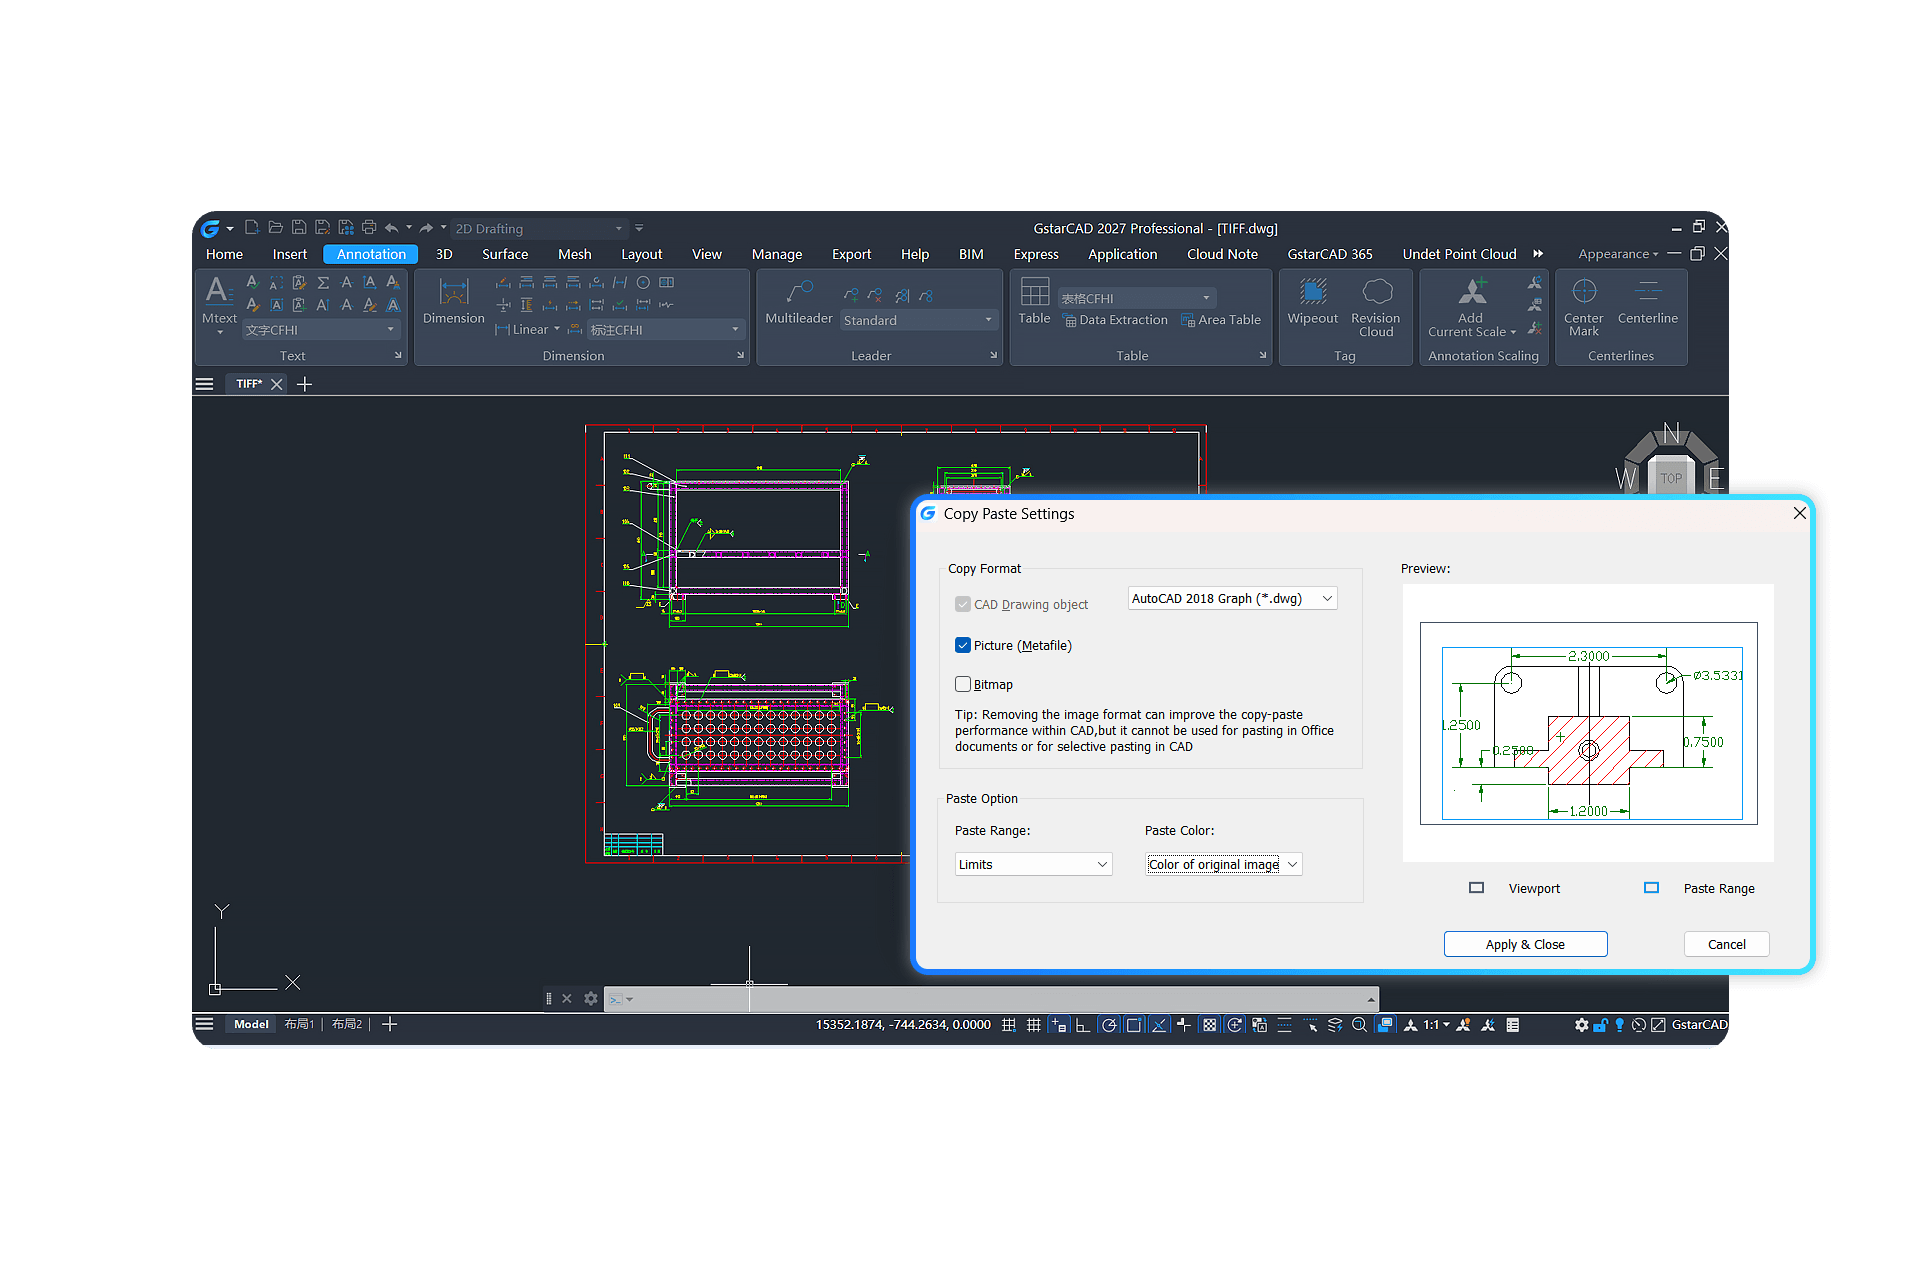Click the Paste Range legend color swatch

pos(1651,888)
